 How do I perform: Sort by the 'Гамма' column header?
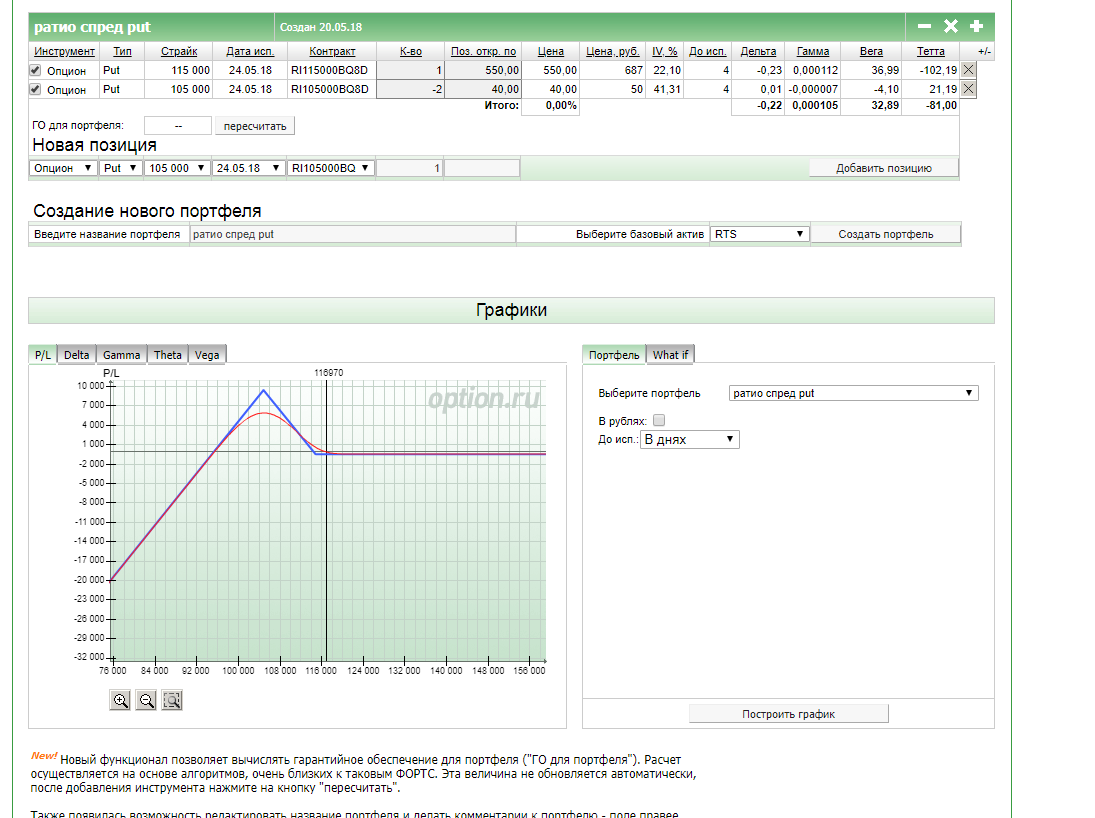tap(813, 51)
